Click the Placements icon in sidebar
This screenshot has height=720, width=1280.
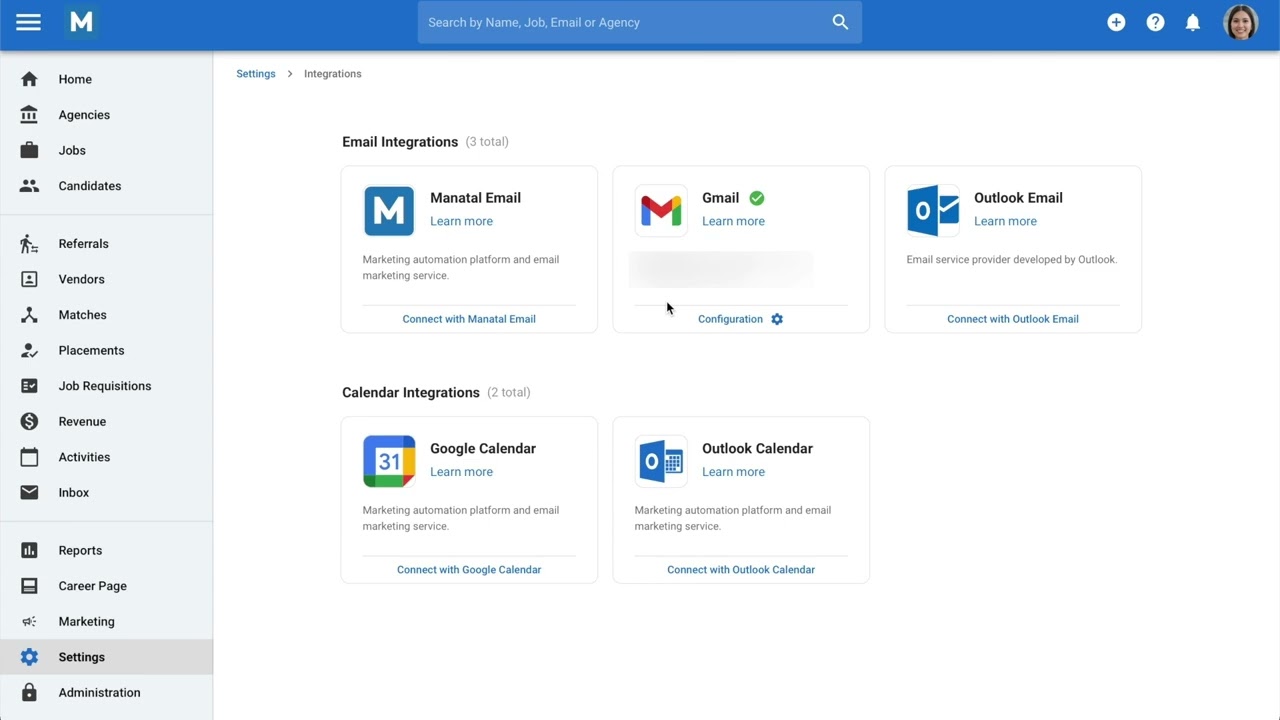tap(29, 350)
